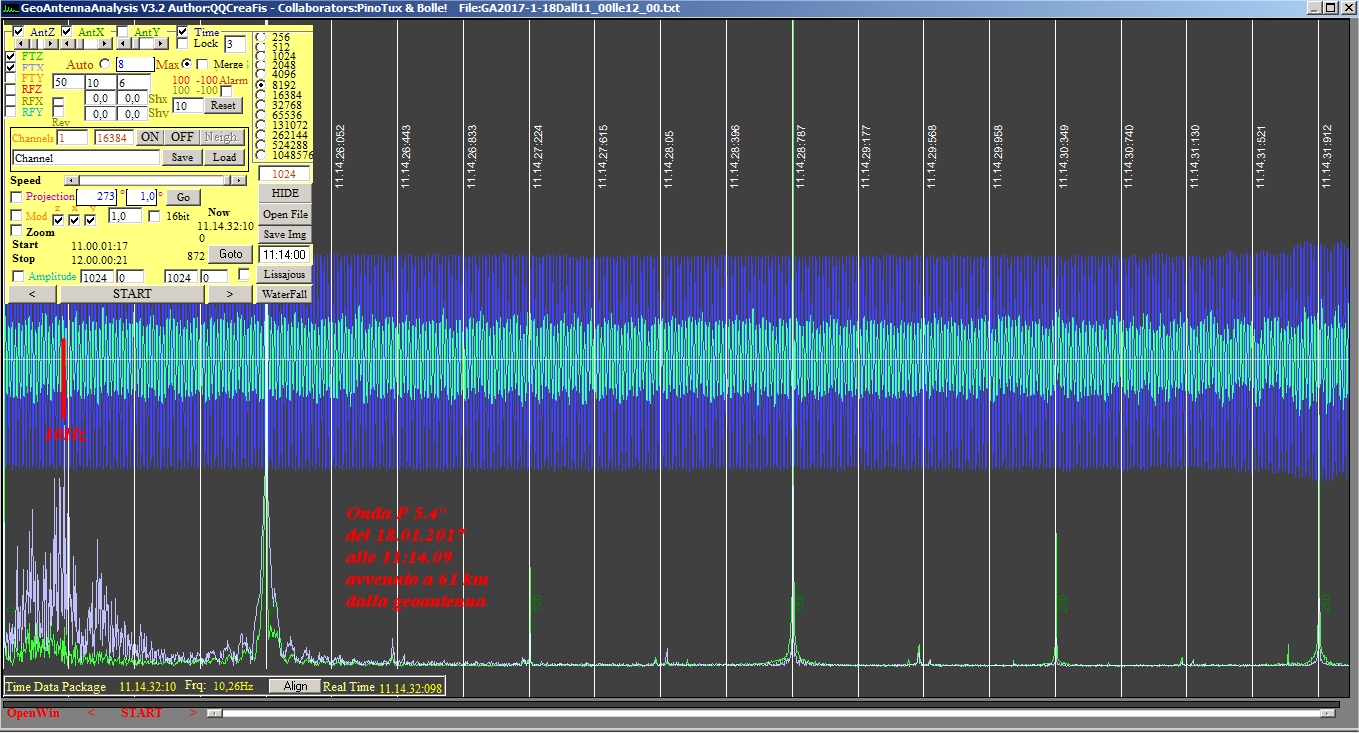Enable the RFY trace checkbox
Image resolution: width=1359 pixels, height=733 pixels.
point(10,112)
